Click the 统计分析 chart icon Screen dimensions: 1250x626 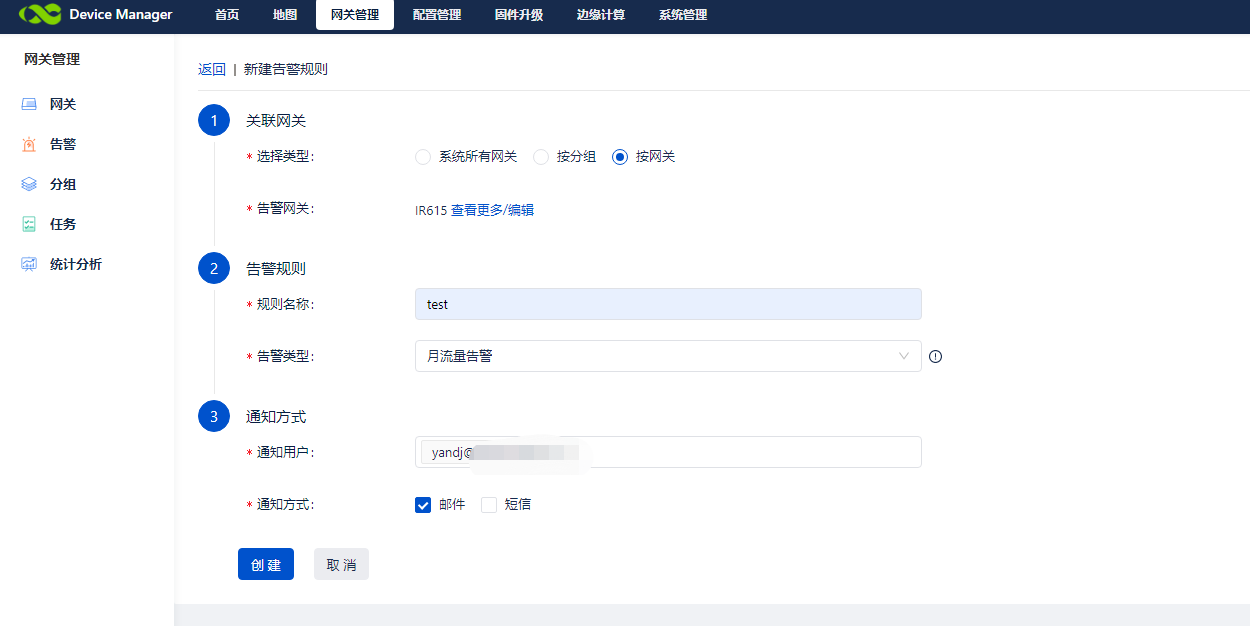click(x=29, y=264)
